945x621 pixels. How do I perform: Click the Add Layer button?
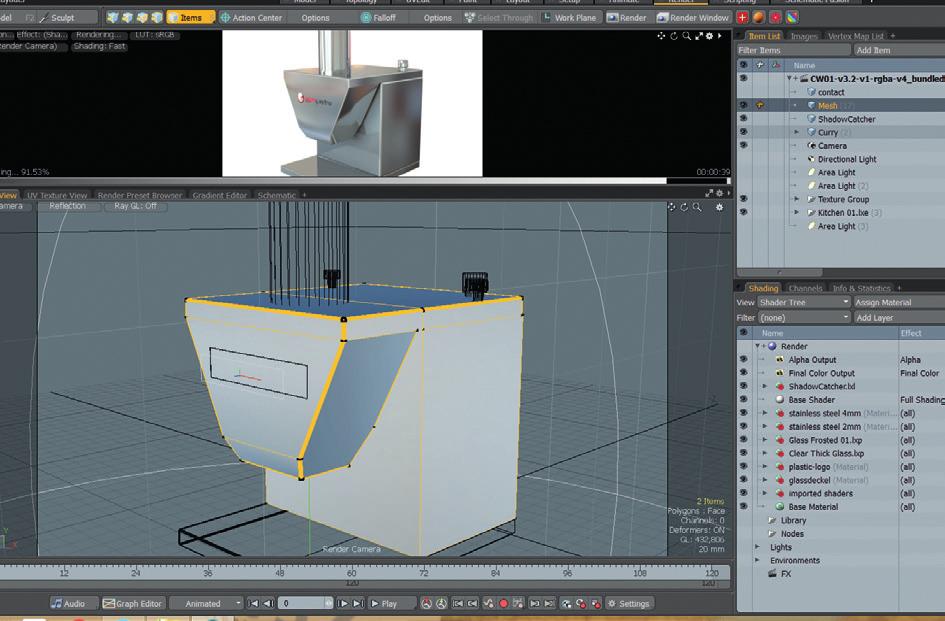click(x=898, y=317)
